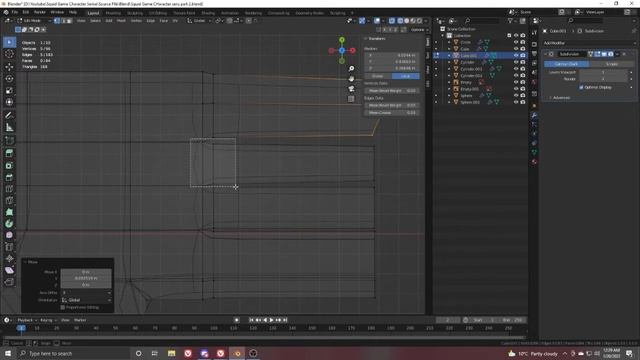Select the Loop Cut tool

tap(9, 189)
